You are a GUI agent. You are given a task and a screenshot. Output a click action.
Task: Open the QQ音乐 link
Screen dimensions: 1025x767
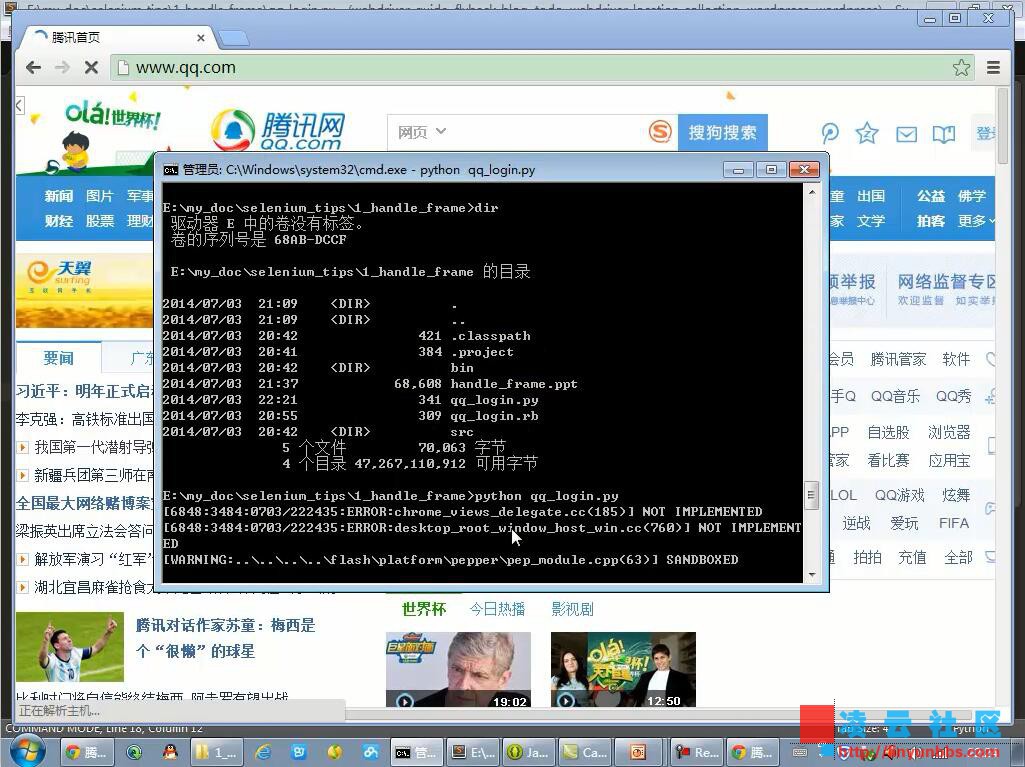[x=895, y=396]
